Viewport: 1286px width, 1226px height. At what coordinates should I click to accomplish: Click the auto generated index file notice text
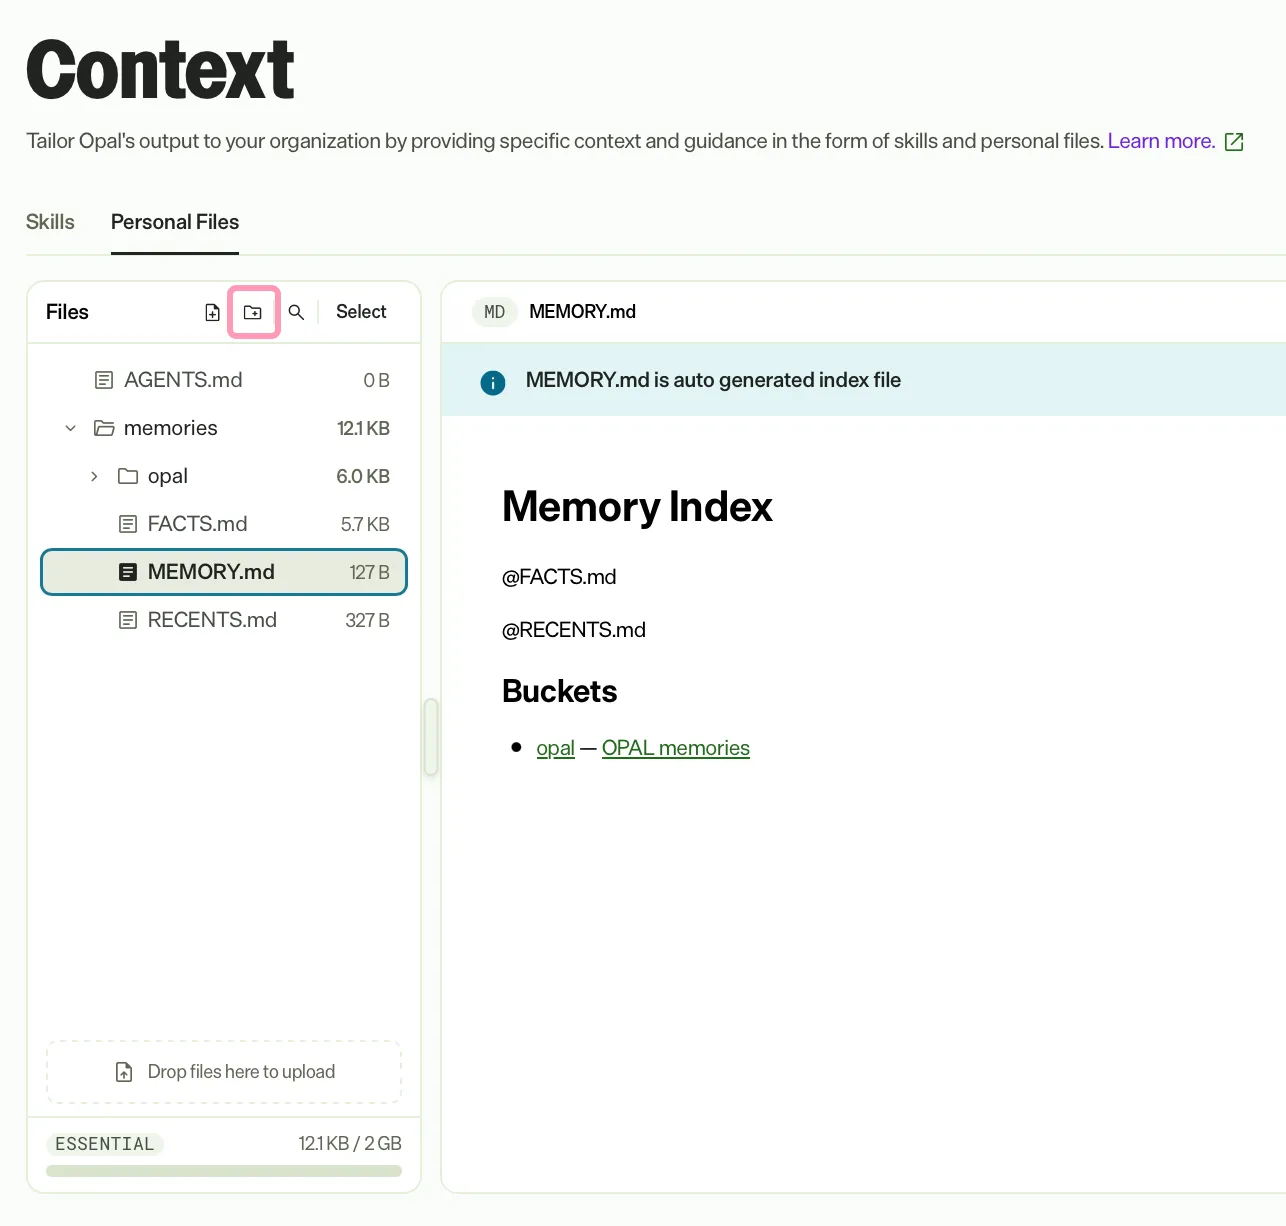(713, 380)
